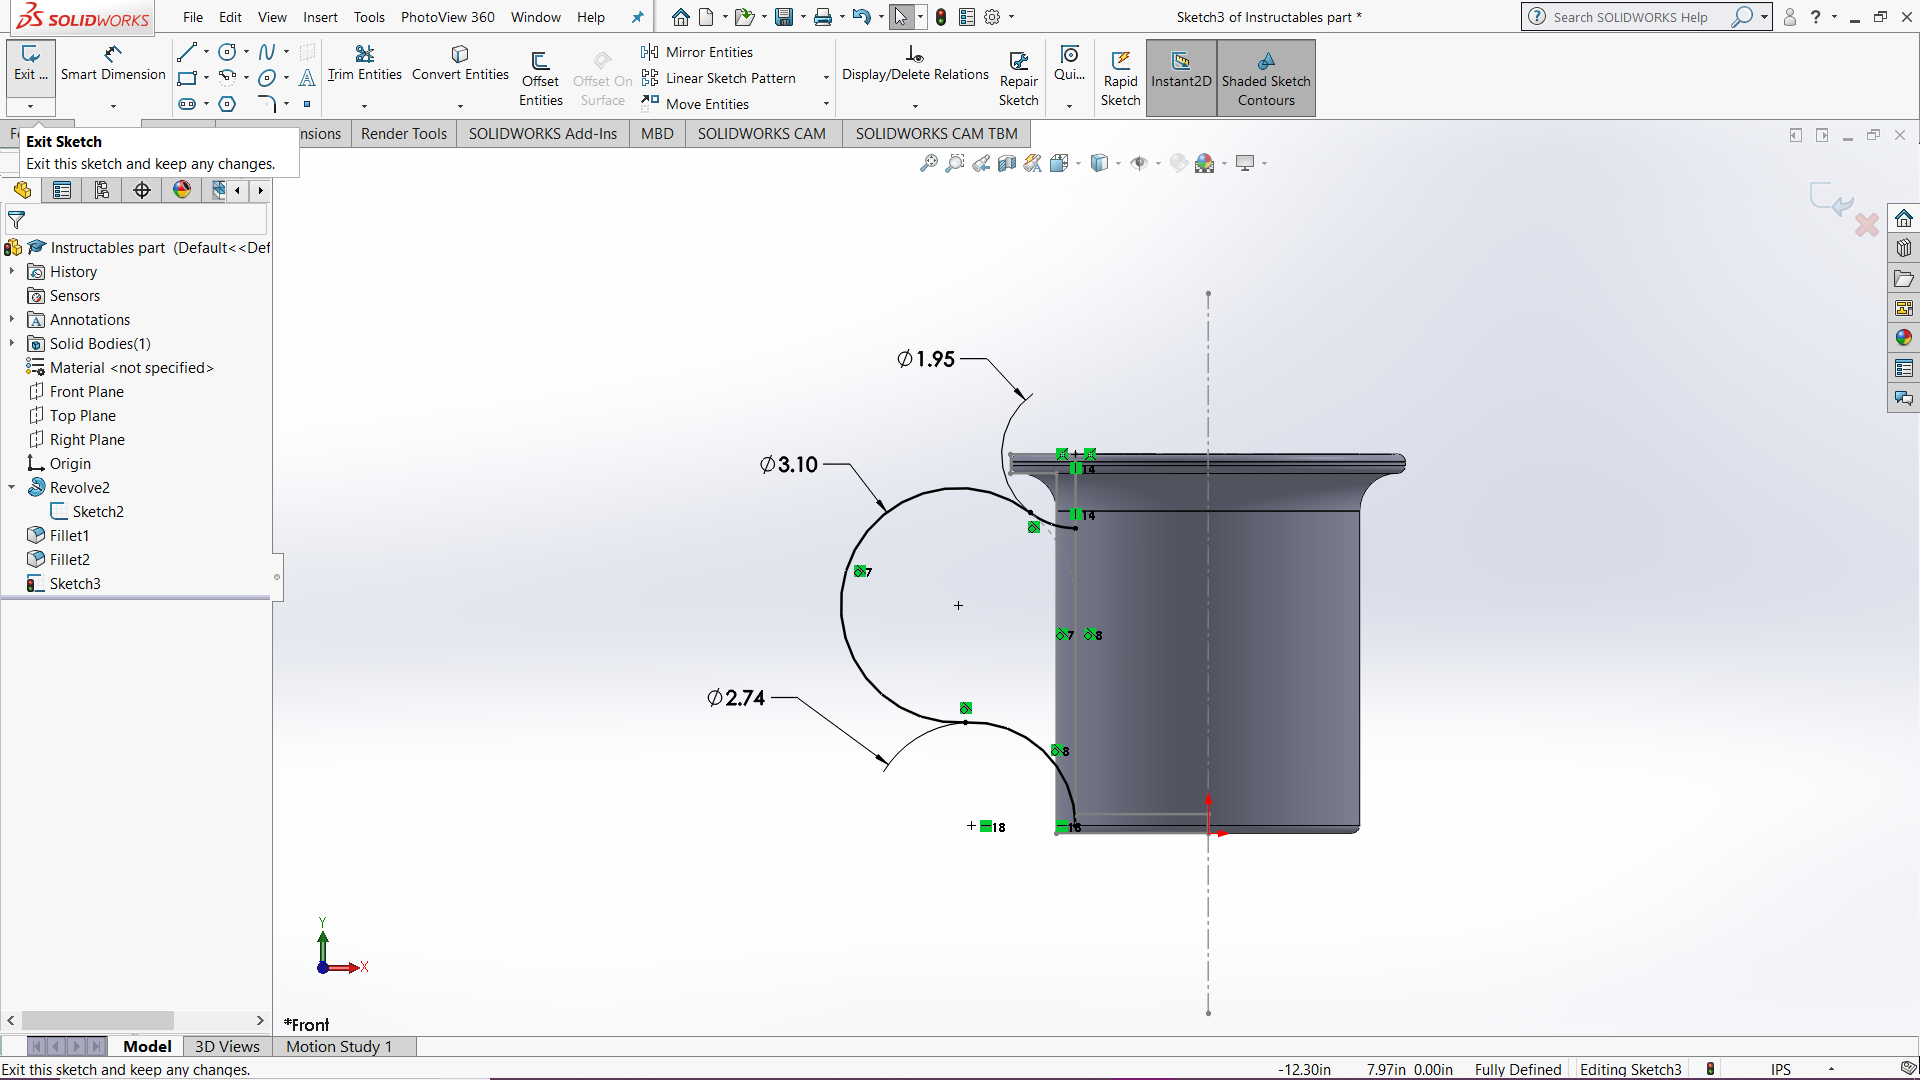1920x1080 pixels.
Task: Switch to the SOLIDWORKS CAM tab
Action: [x=761, y=133]
